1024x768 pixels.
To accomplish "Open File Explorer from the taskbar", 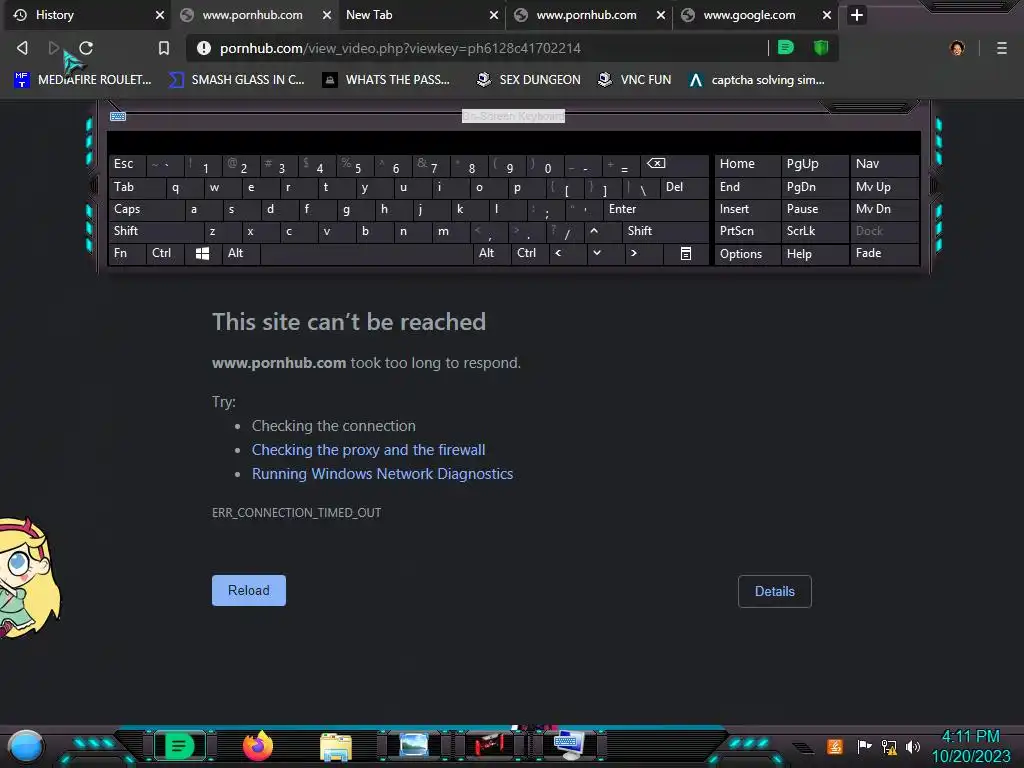I will 336,746.
